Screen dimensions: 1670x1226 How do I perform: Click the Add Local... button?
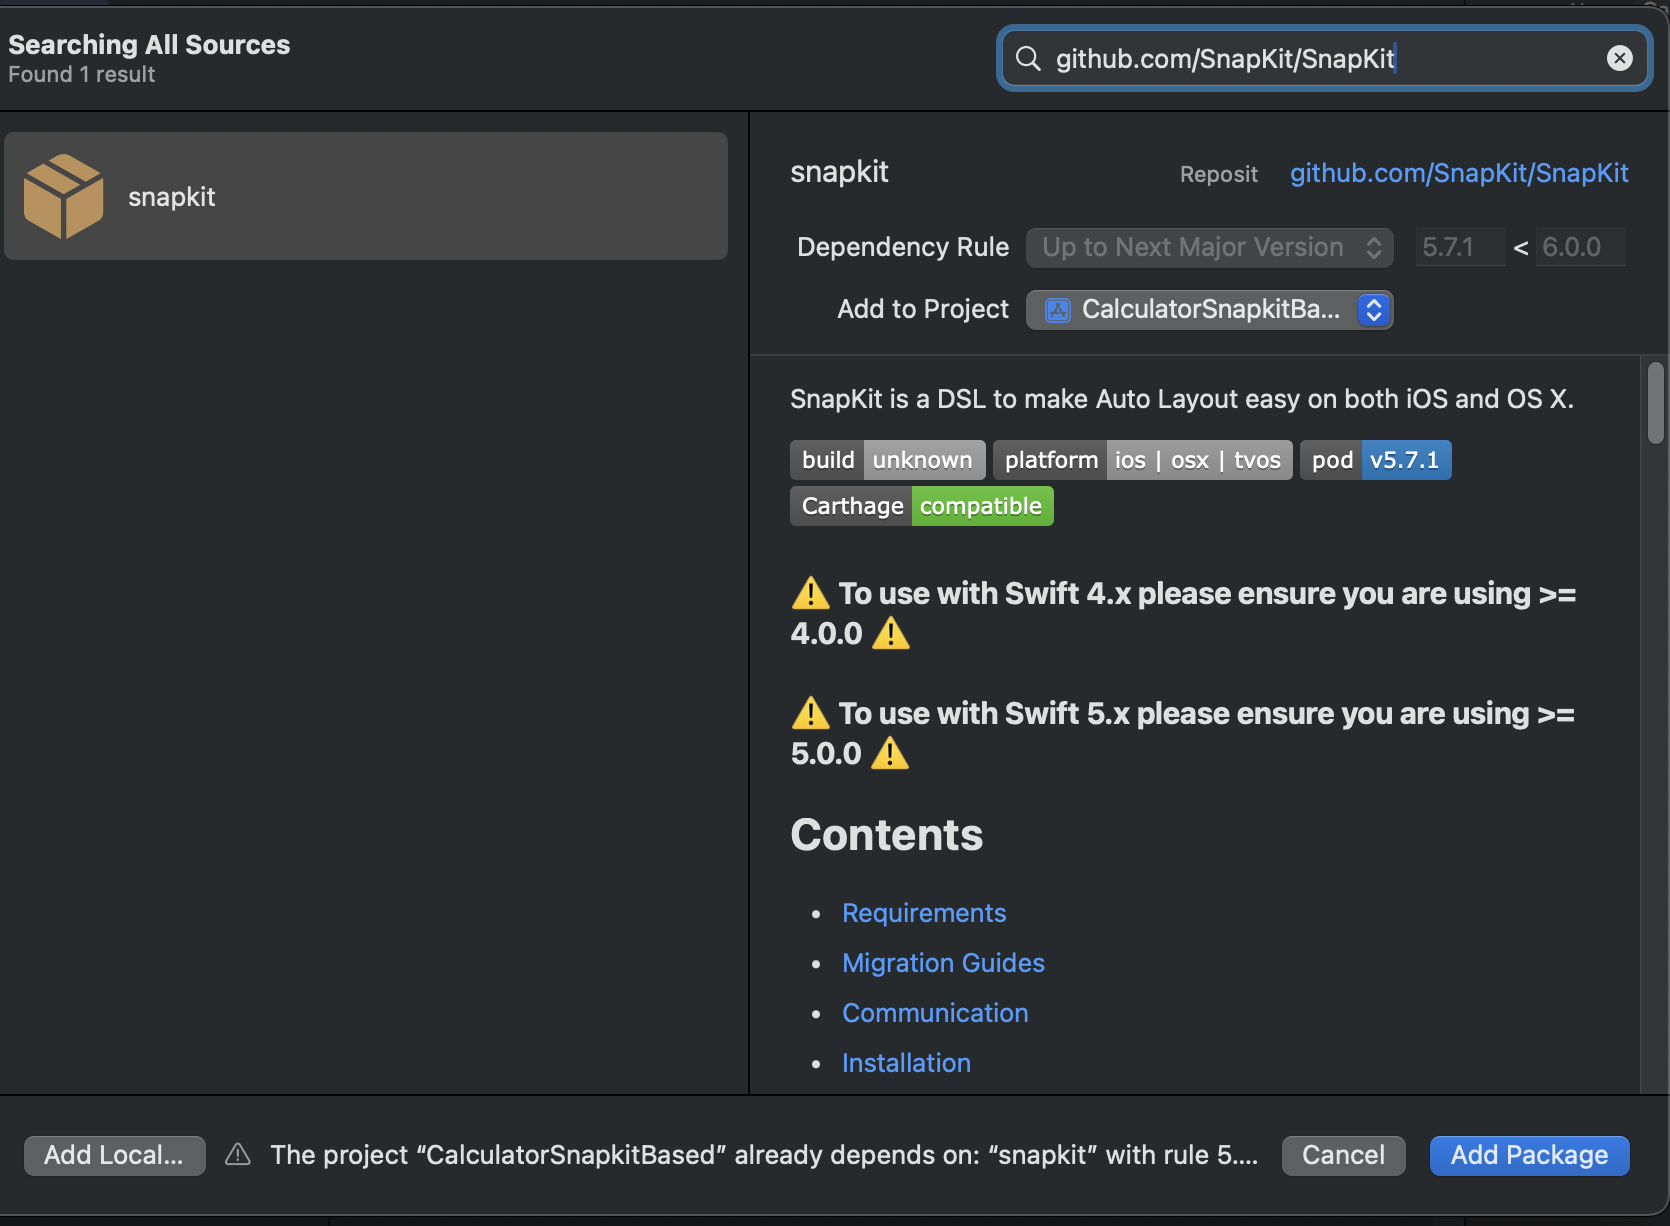[114, 1155]
